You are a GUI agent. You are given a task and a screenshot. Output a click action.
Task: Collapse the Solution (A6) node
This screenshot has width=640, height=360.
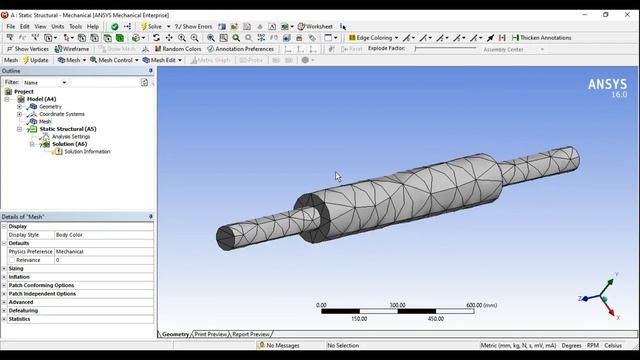[x=32, y=144]
